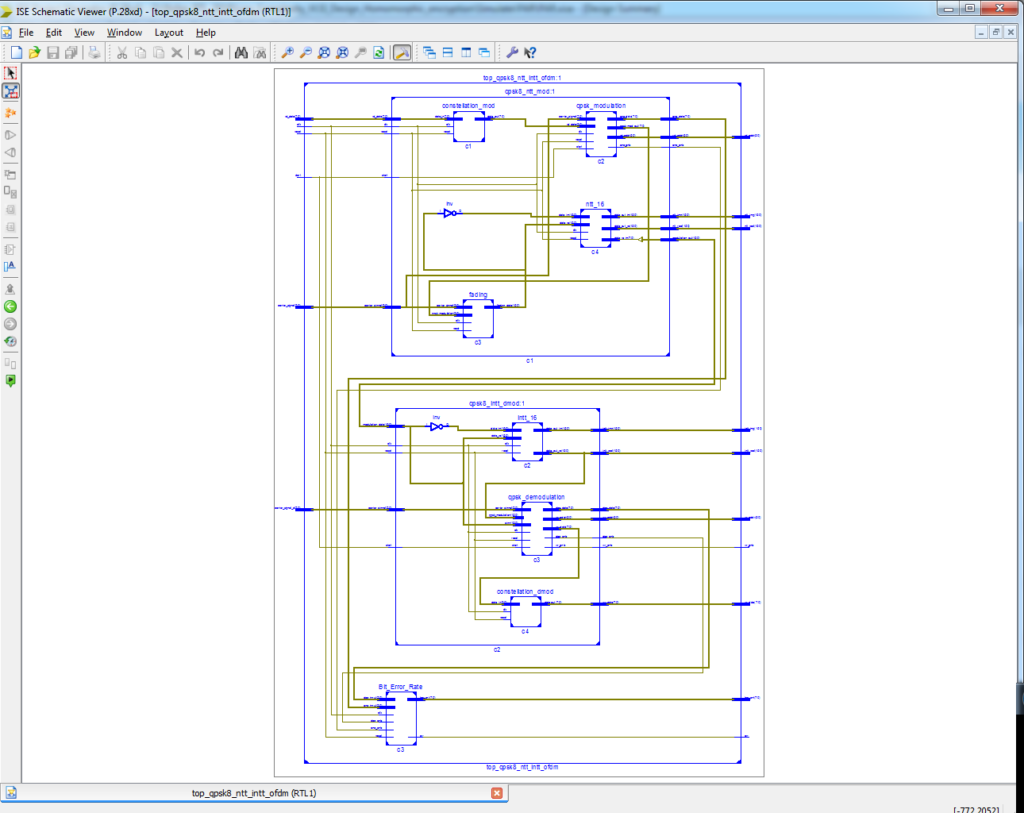Select the Zoom In tool on the toolbar
Screen dimensions: 1024x813
point(286,52)
